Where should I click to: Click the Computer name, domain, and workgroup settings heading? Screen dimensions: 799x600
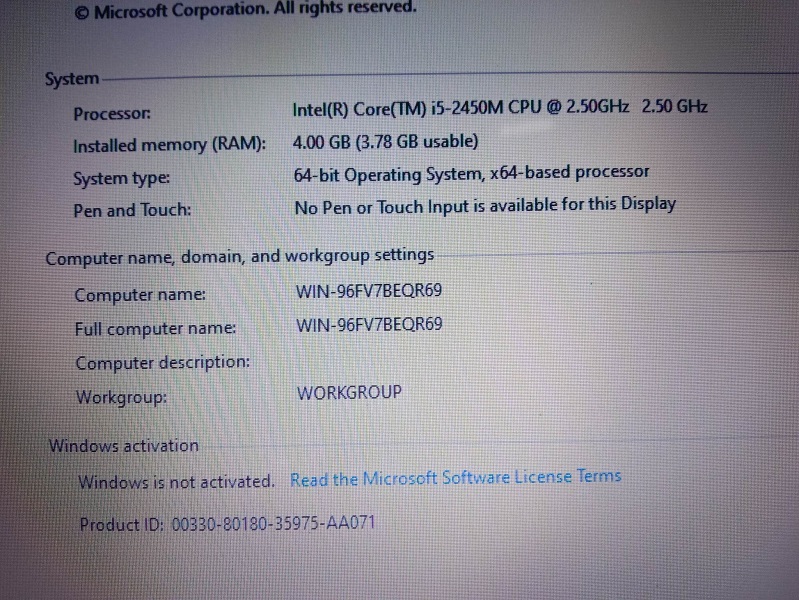coord(240,256)
